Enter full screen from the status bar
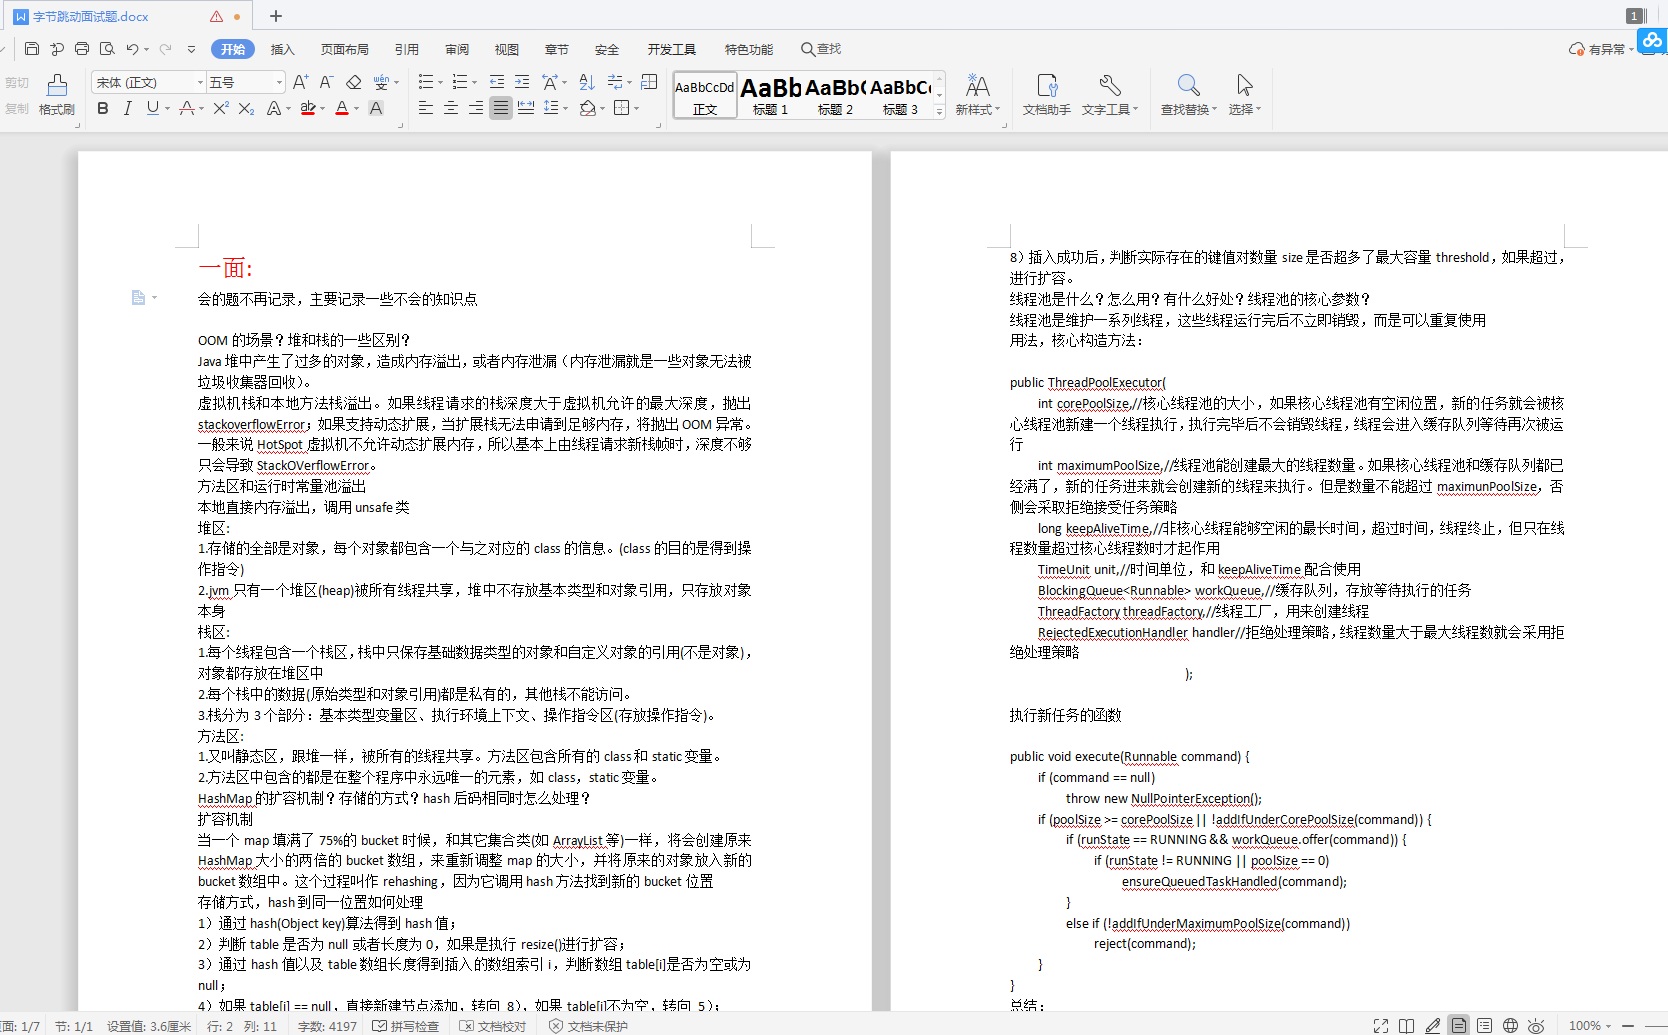1668x1035 pixels. pyautogui.click(x=1380, y=1025)
